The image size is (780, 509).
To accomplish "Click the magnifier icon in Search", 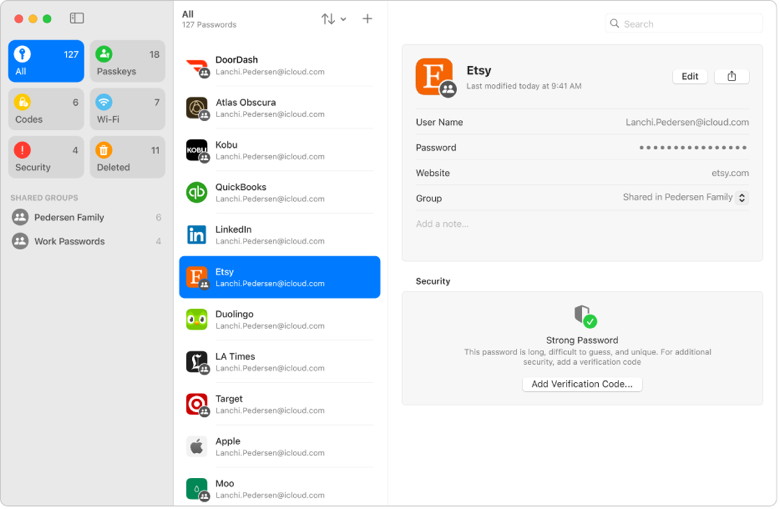I will point(614,23).
